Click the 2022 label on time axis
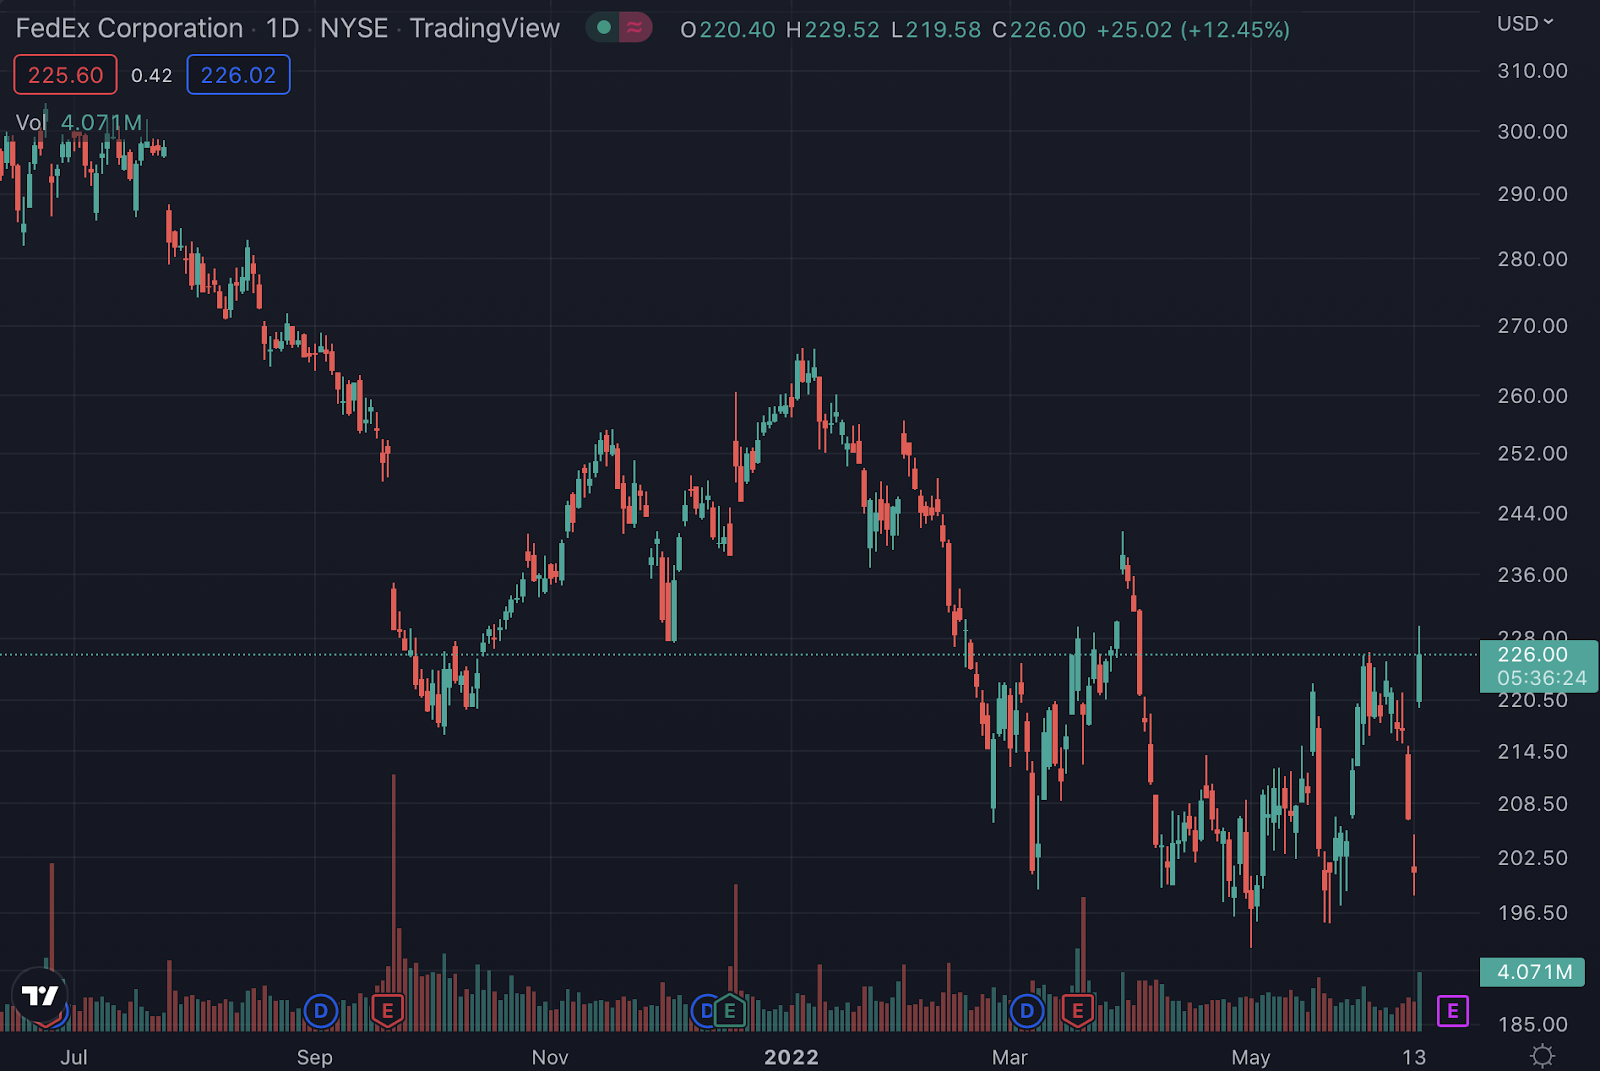This screenshot has width=1600, height=1071. 791,1057
